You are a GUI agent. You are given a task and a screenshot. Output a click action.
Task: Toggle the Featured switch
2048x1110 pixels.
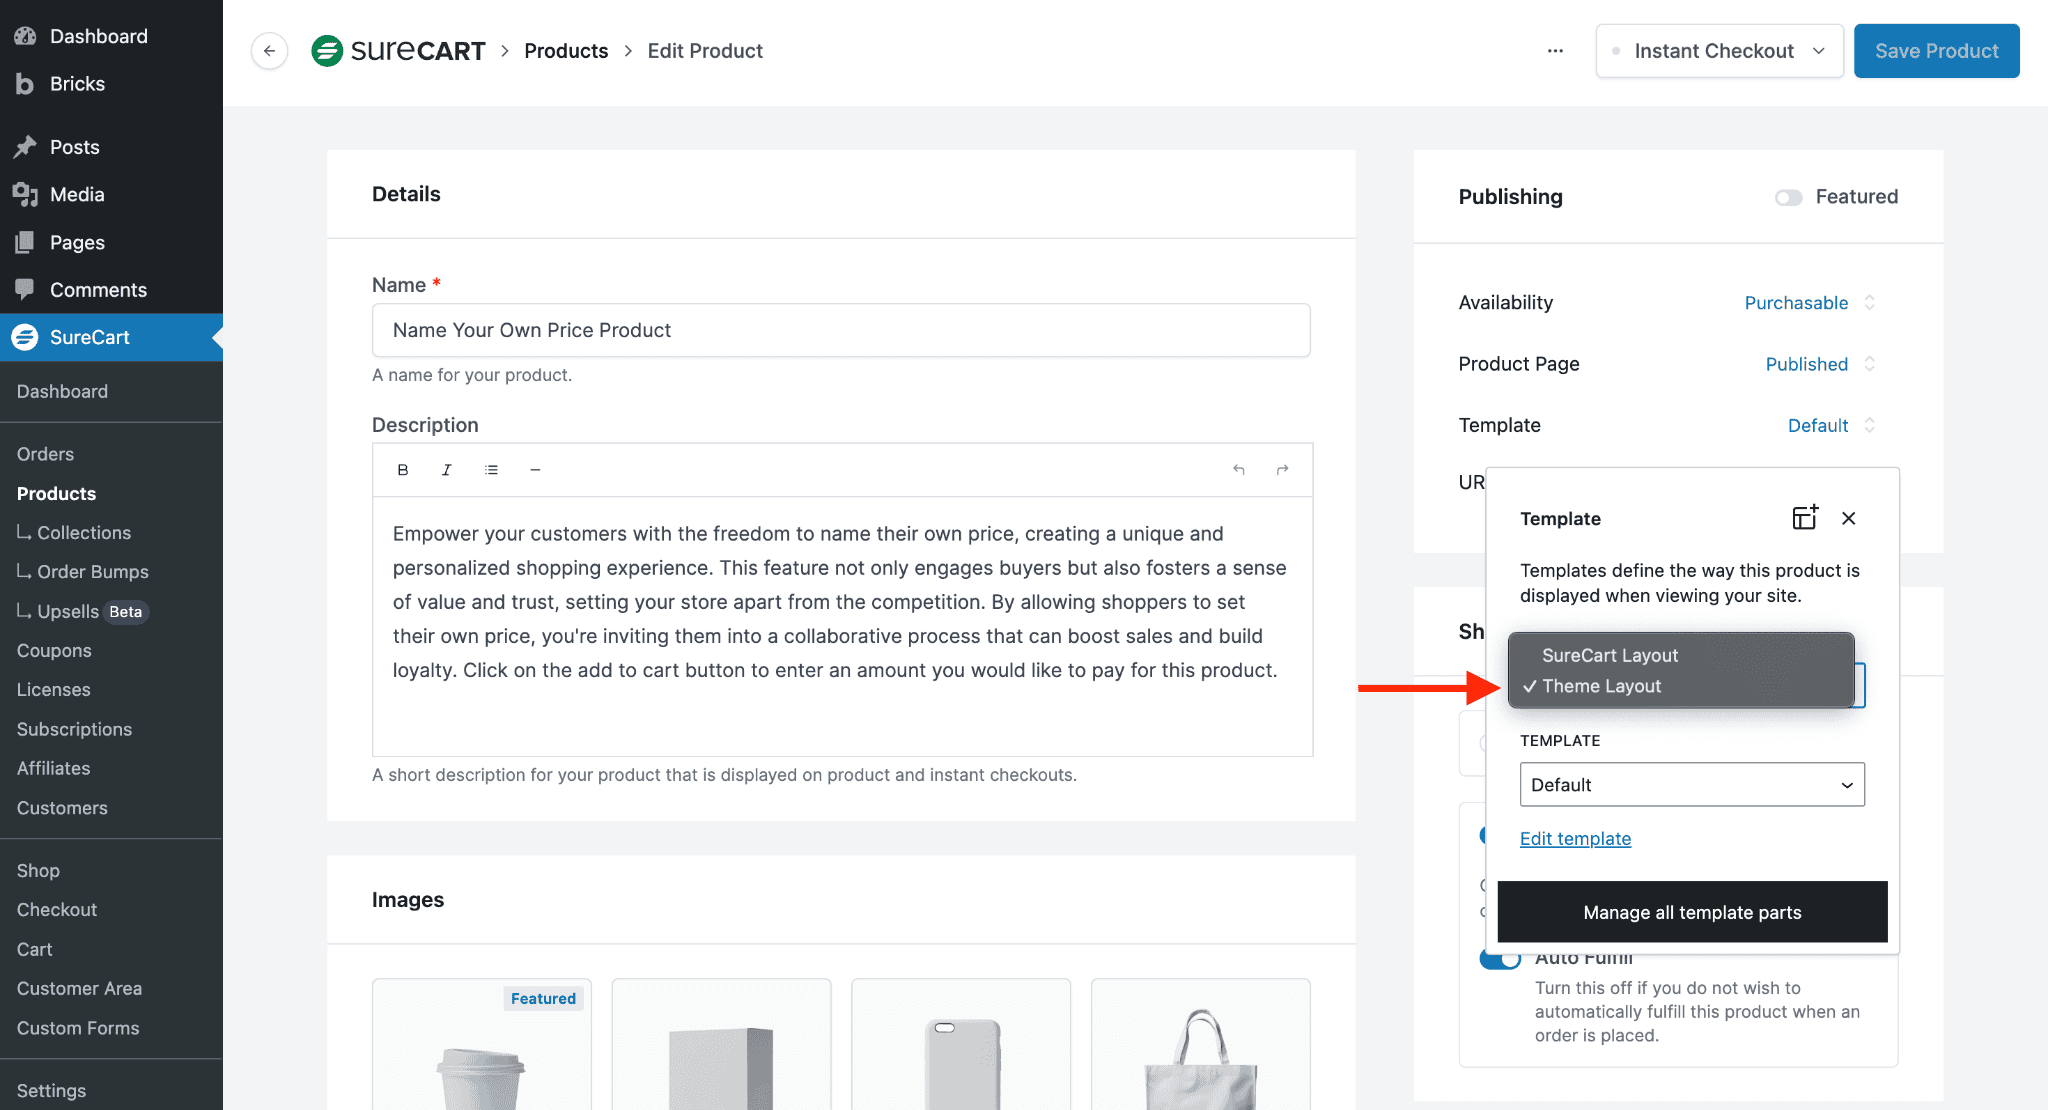1788,198
